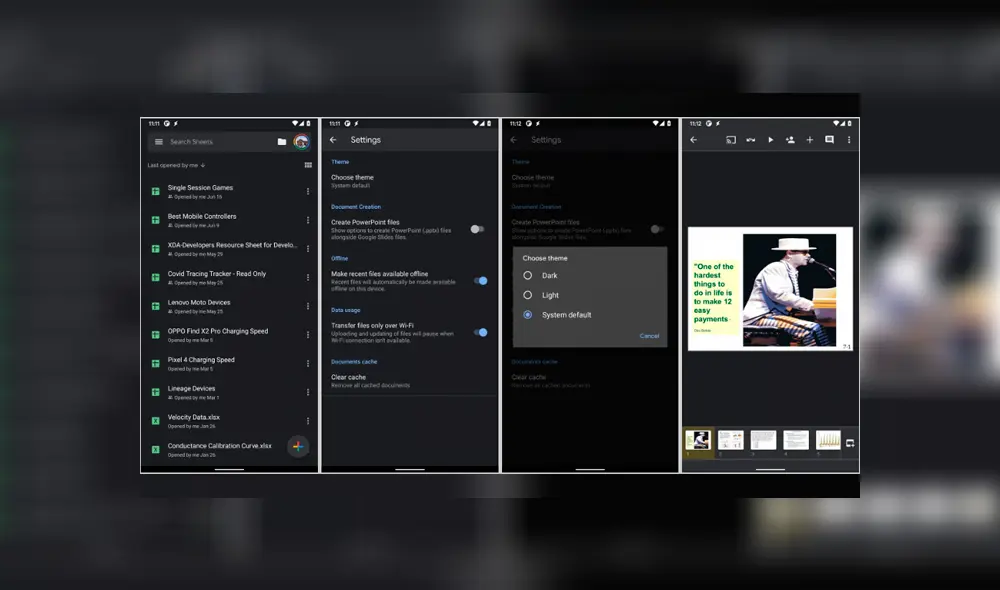
Task: Switch to grid view in Sheets file list
Action: 307,165
